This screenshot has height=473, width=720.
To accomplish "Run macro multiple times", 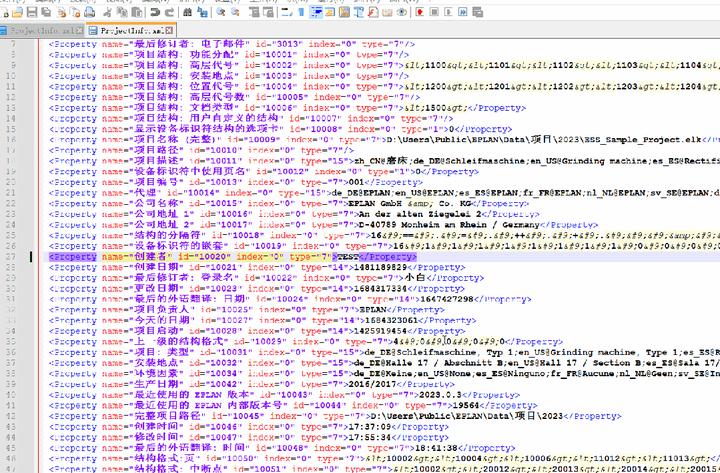I will coord(463,12).
